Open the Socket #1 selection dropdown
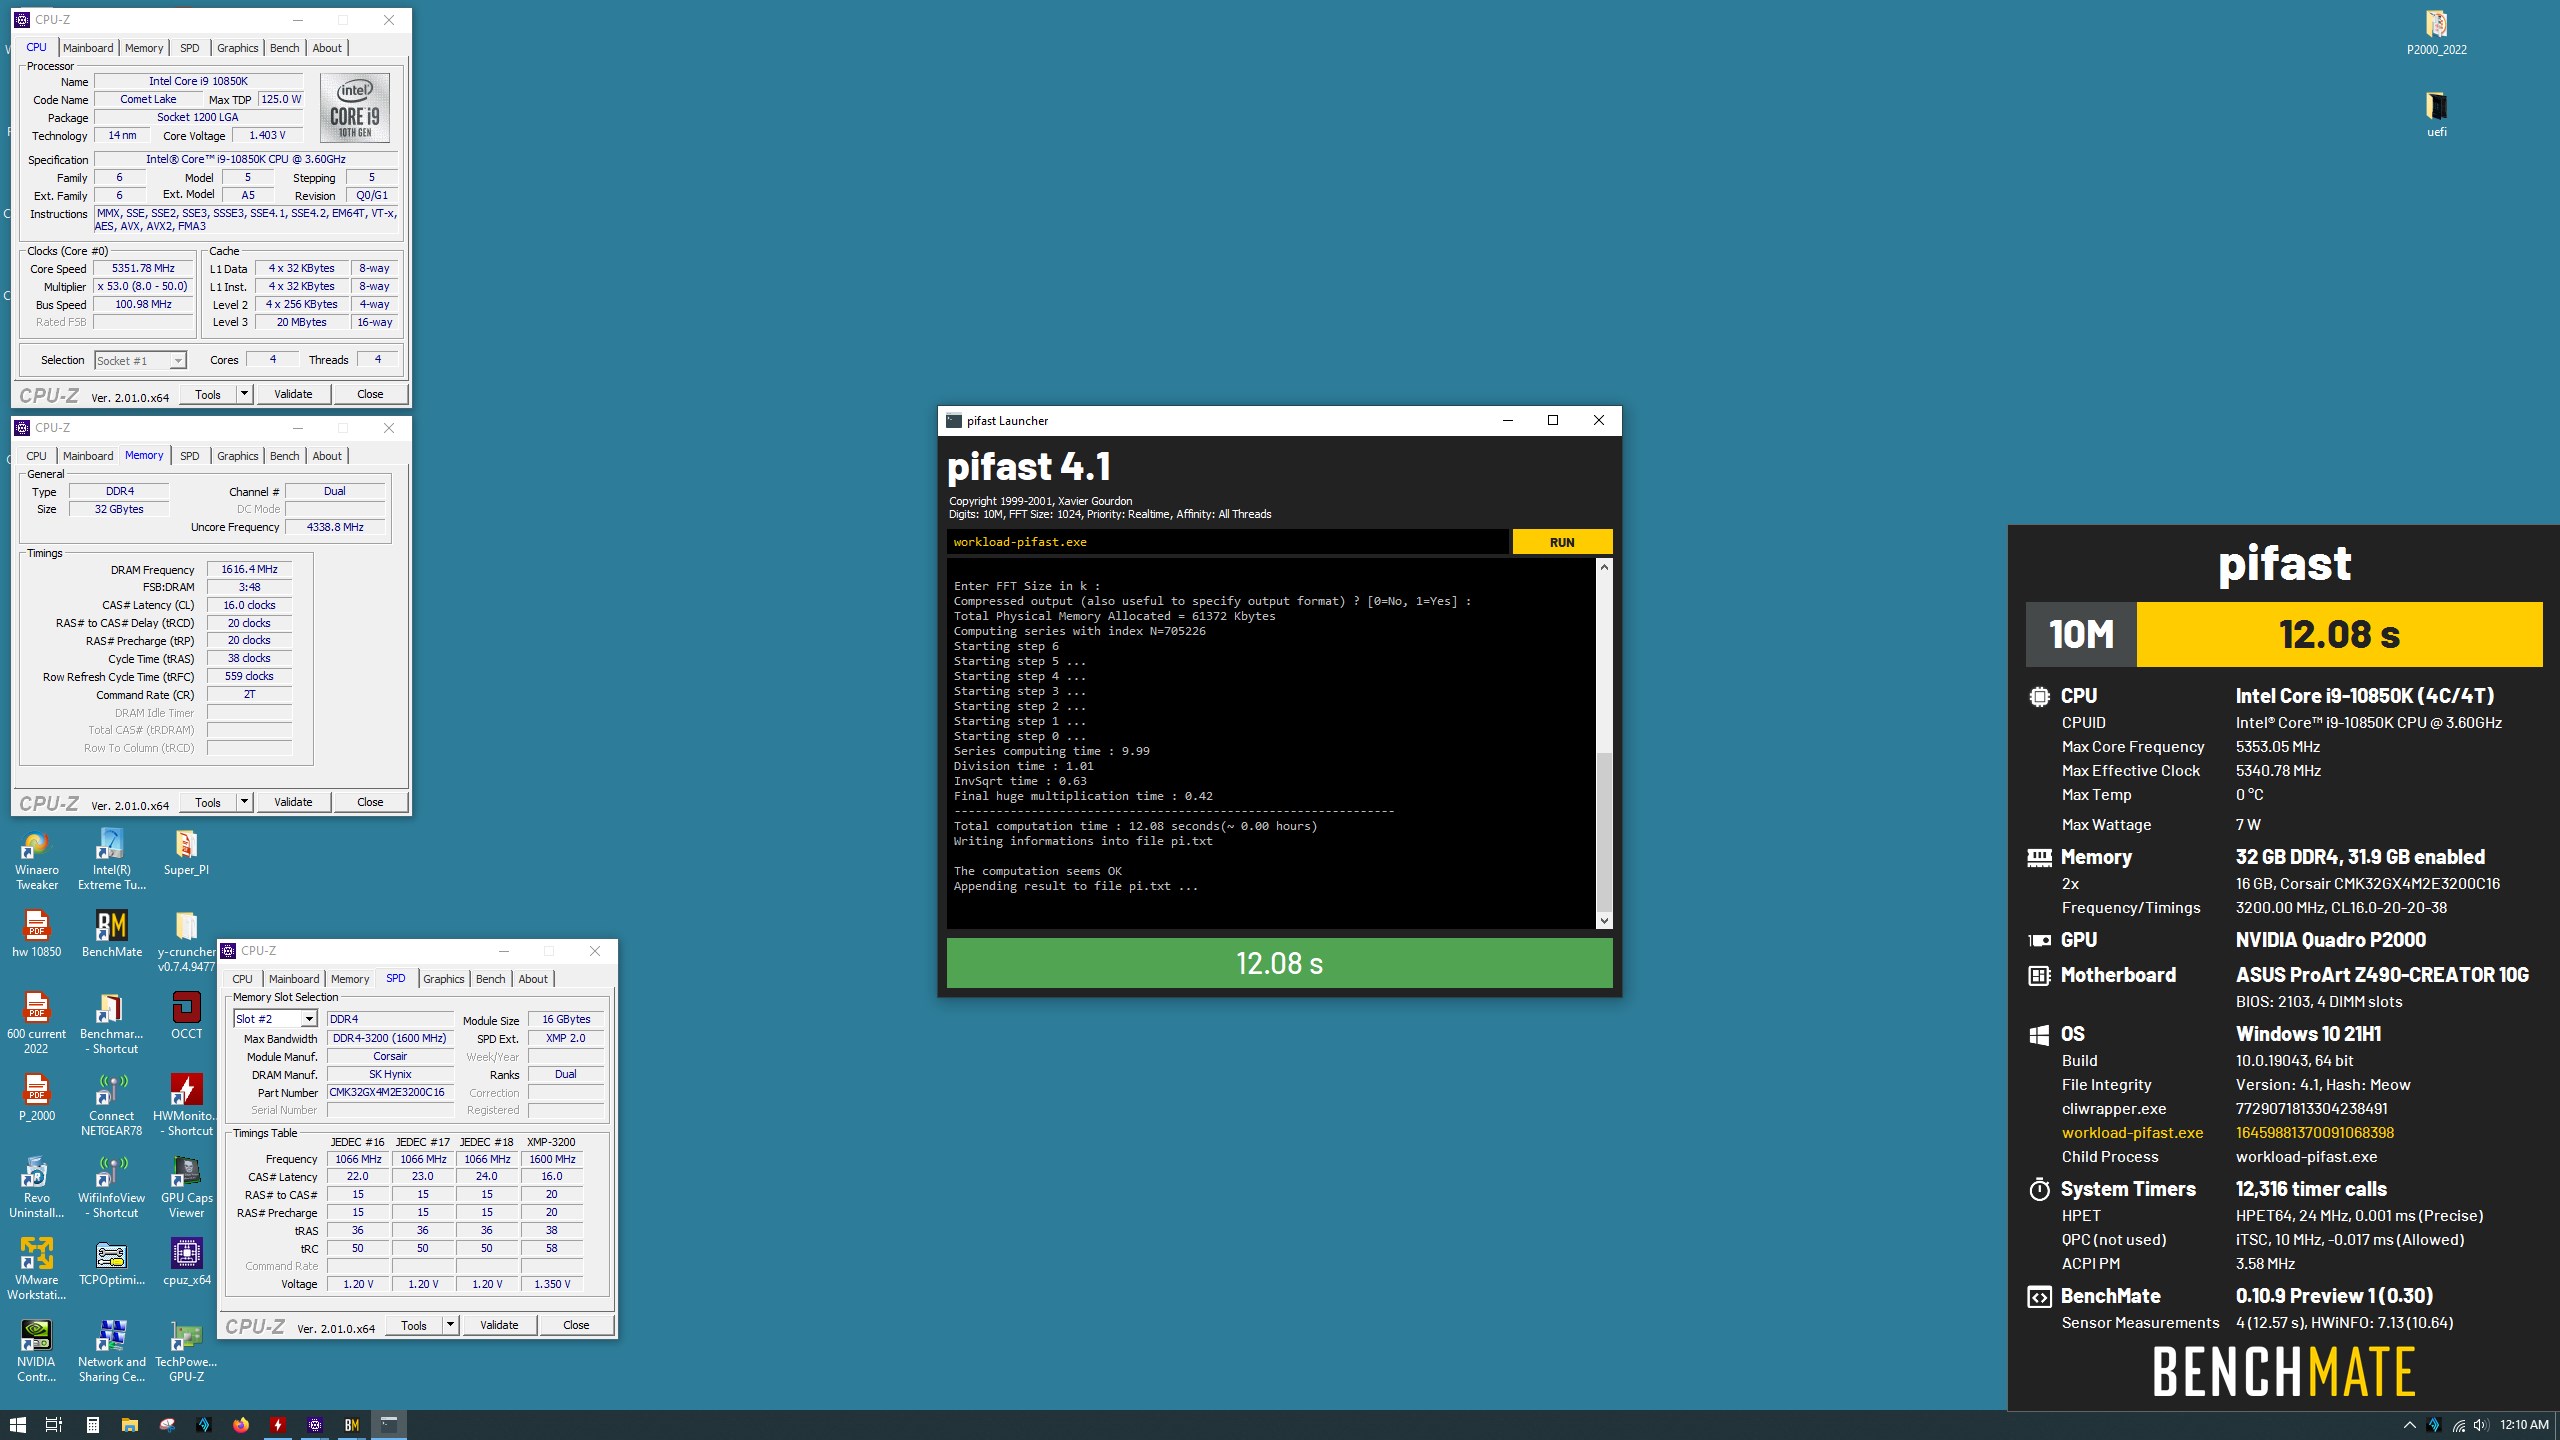Viewport: 2560px width, 1440px height. (140, 361)
